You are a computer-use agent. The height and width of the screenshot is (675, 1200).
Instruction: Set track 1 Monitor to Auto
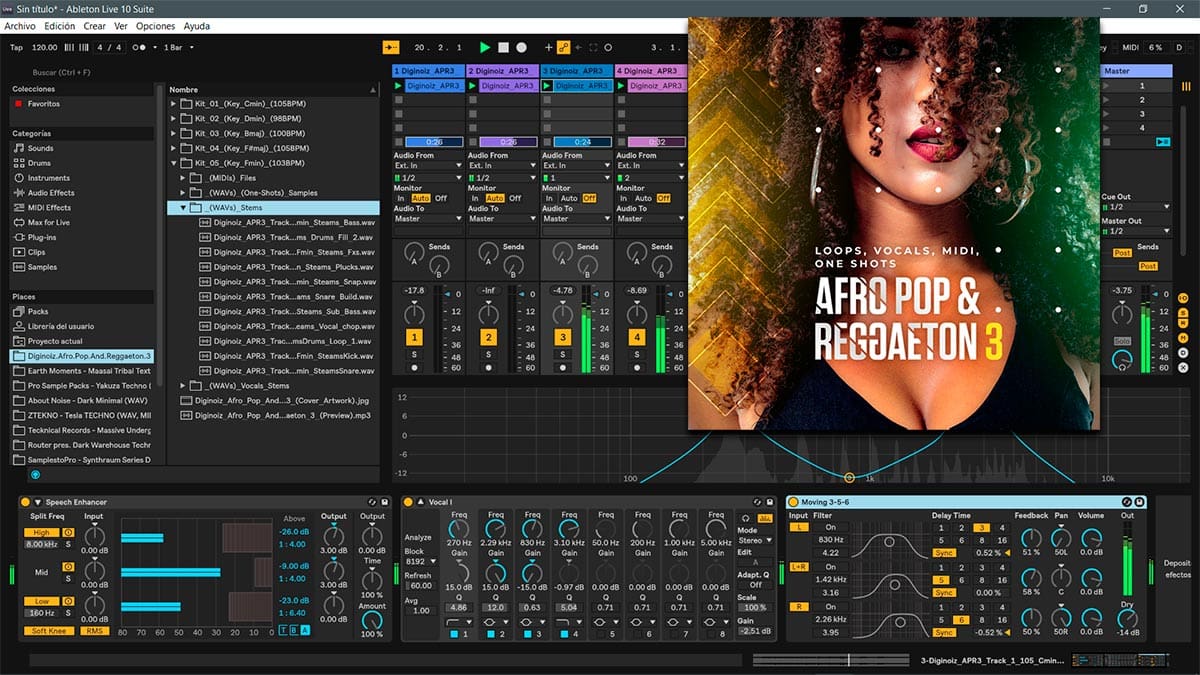(x=420, y=198)
